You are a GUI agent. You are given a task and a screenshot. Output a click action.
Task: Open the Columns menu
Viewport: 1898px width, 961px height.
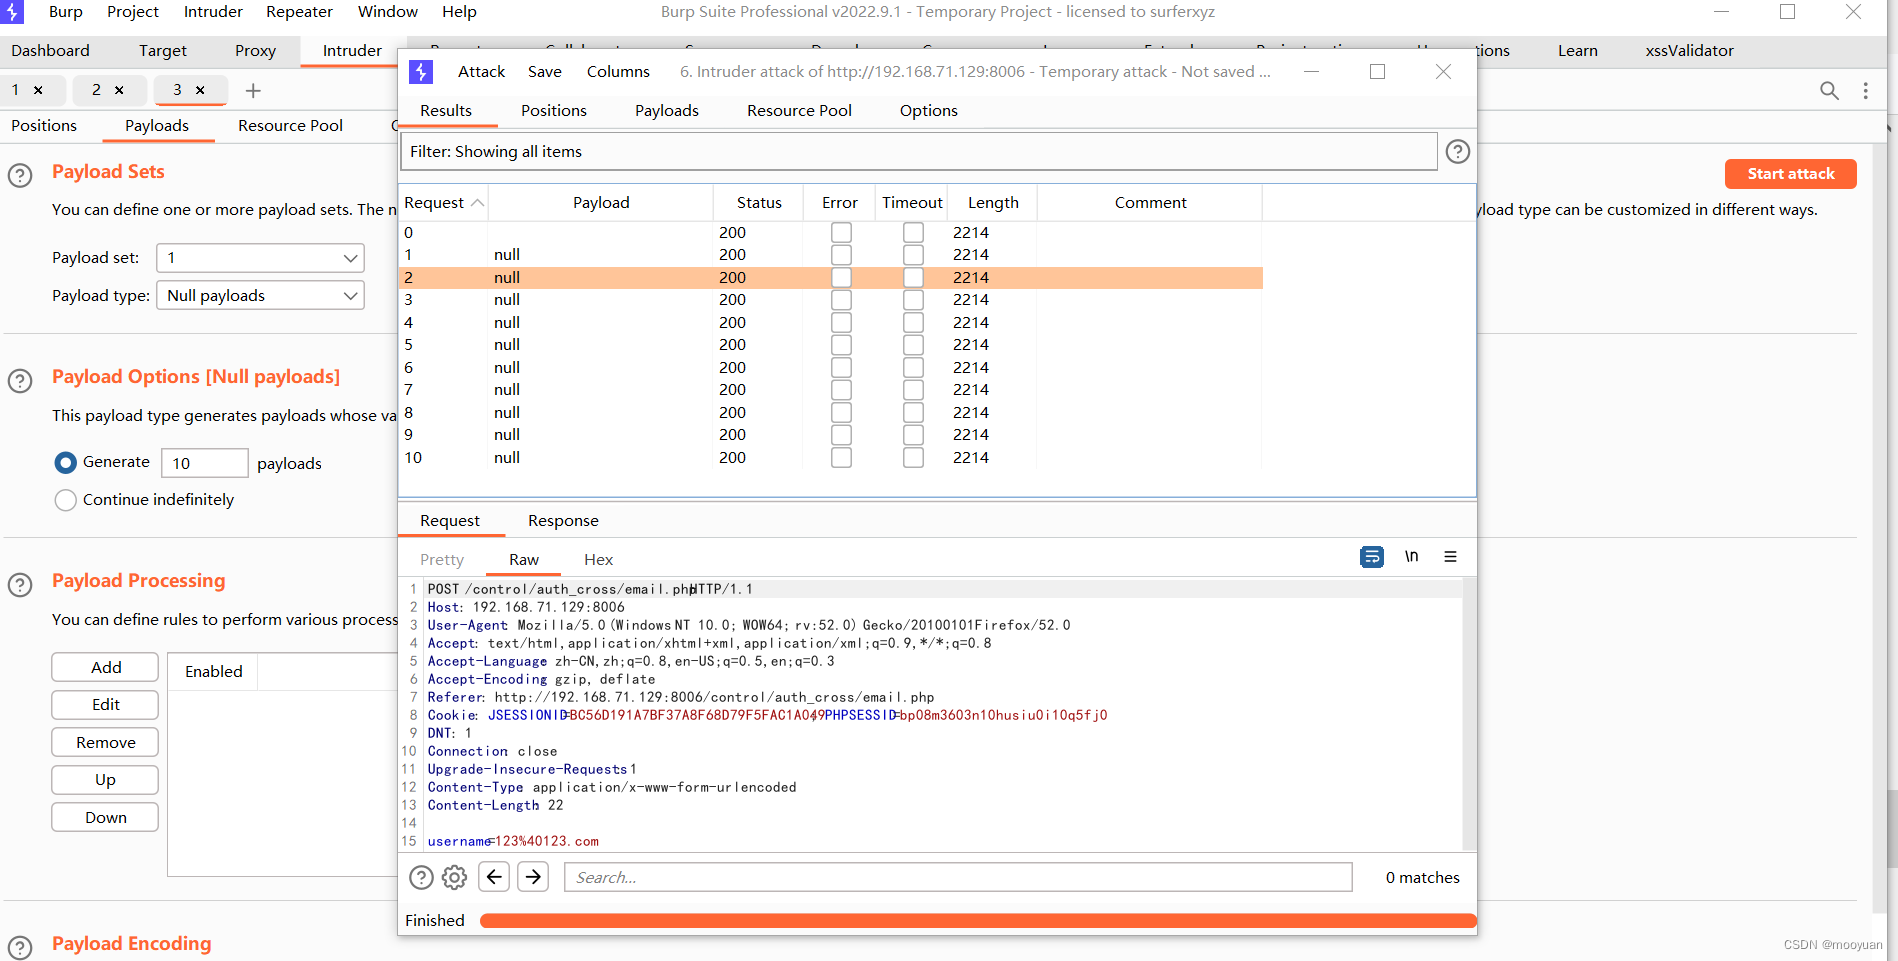pos(618,72)
